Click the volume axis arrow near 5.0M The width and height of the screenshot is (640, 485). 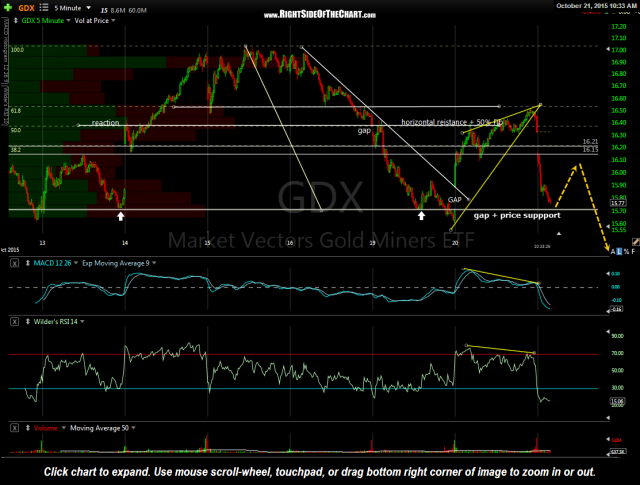click(608, 440)
